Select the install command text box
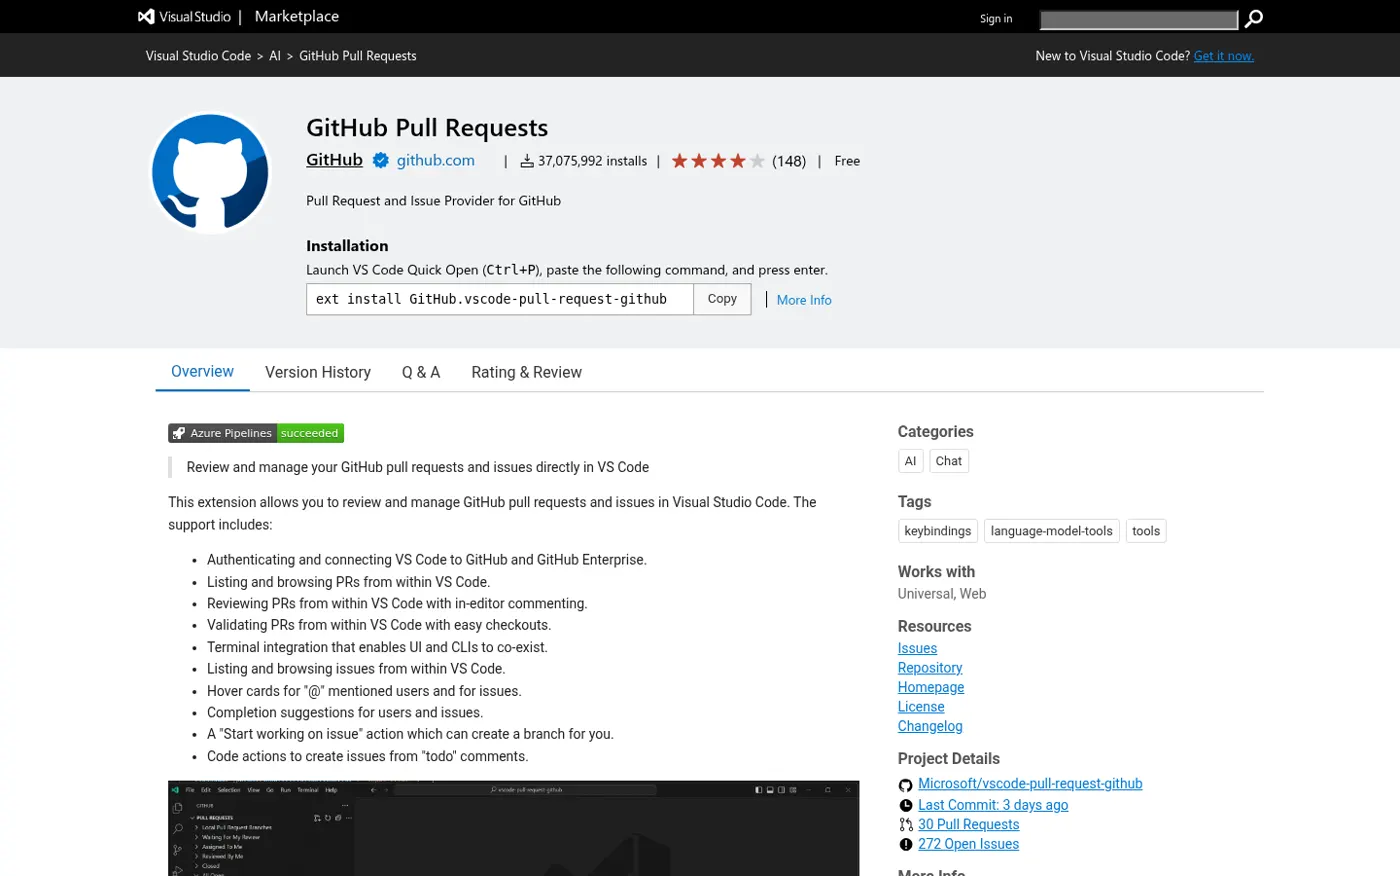The width and height of the screenshot is (1400, 876). click(x=500, y=299)
